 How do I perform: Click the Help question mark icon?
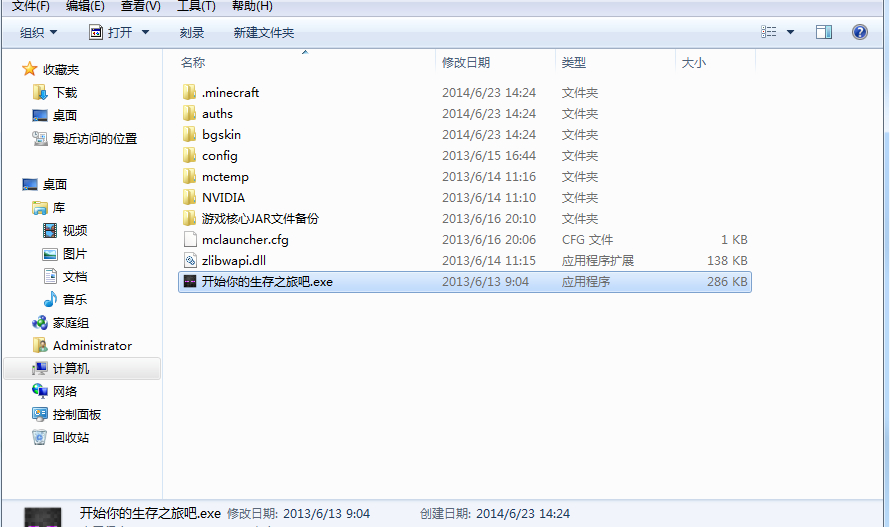point(859,32)
